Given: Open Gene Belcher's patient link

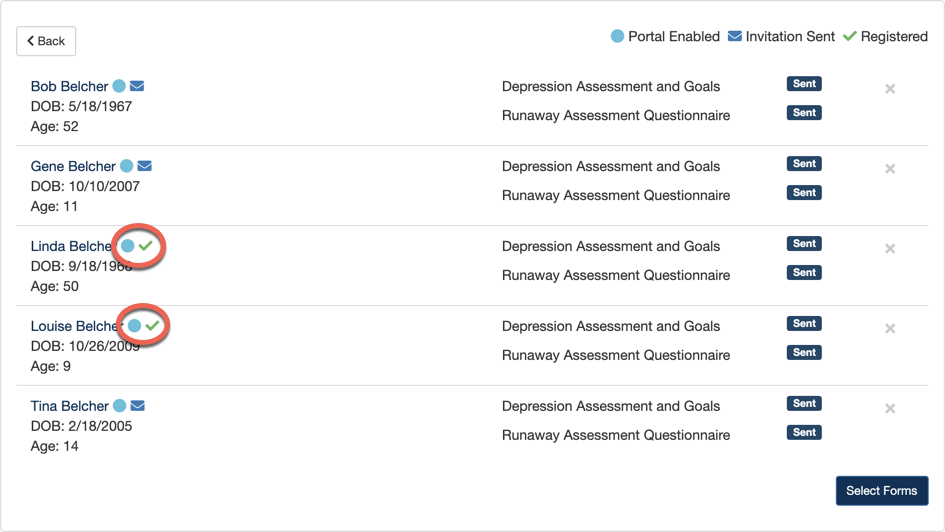Looking at the screenshot, I should coord(73,166).
